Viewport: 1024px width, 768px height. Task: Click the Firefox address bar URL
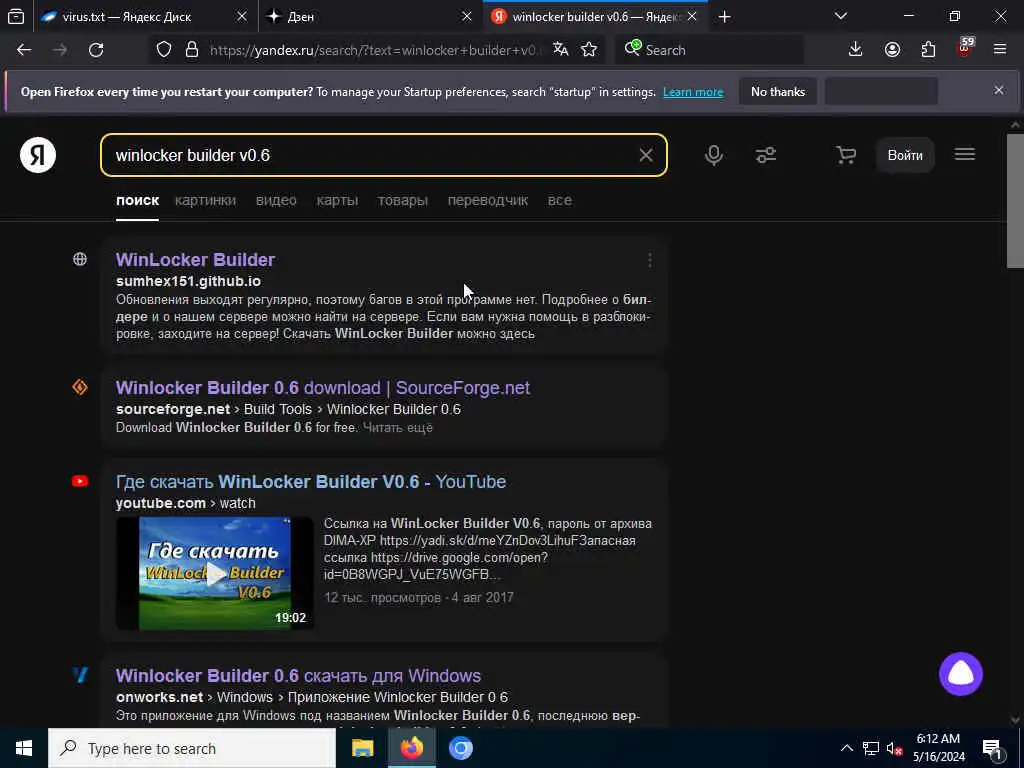tap(375, 50)
